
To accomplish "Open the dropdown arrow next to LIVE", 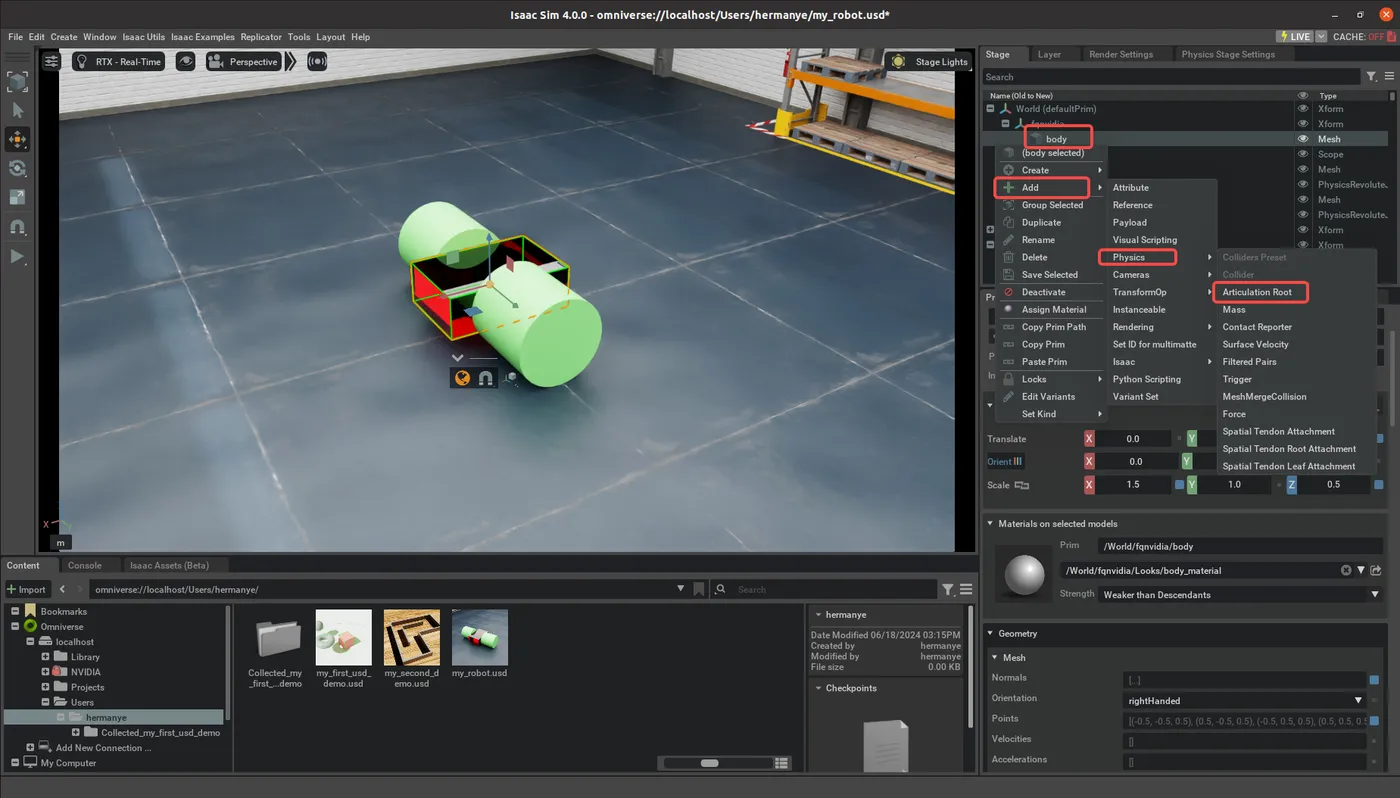I will (1321, 36).
